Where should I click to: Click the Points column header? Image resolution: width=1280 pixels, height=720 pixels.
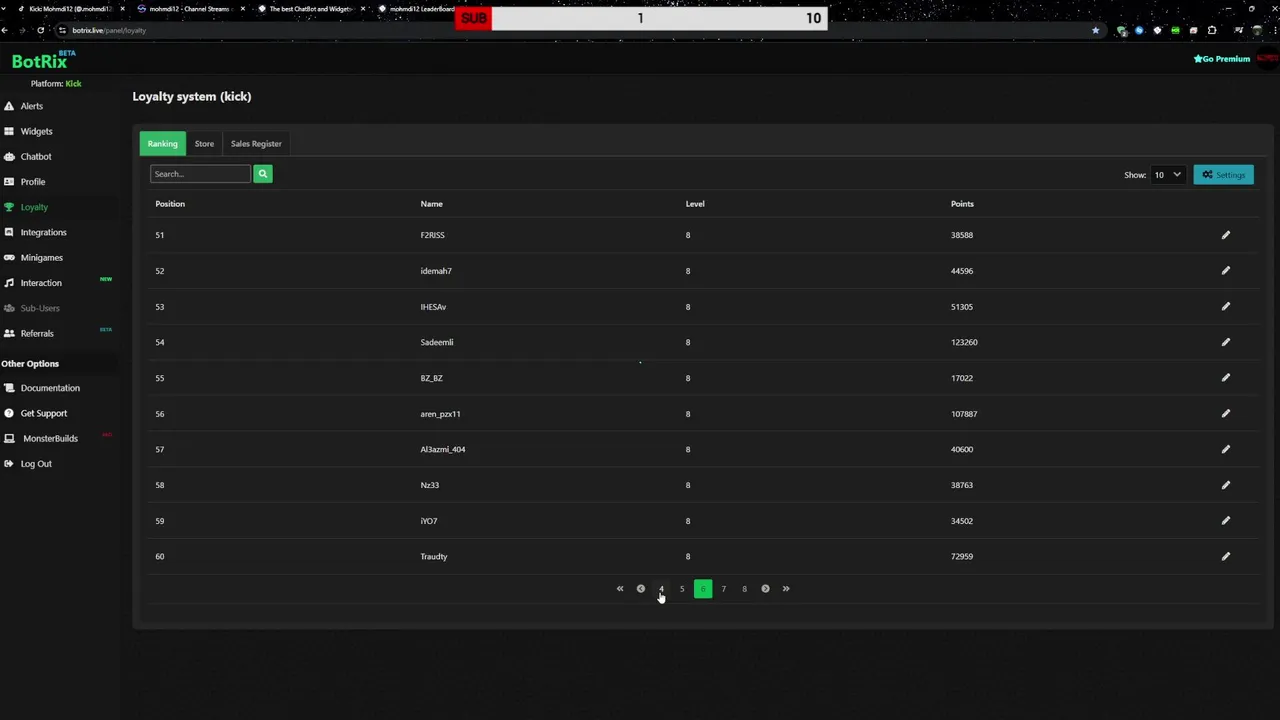click(x=962, y=204)
